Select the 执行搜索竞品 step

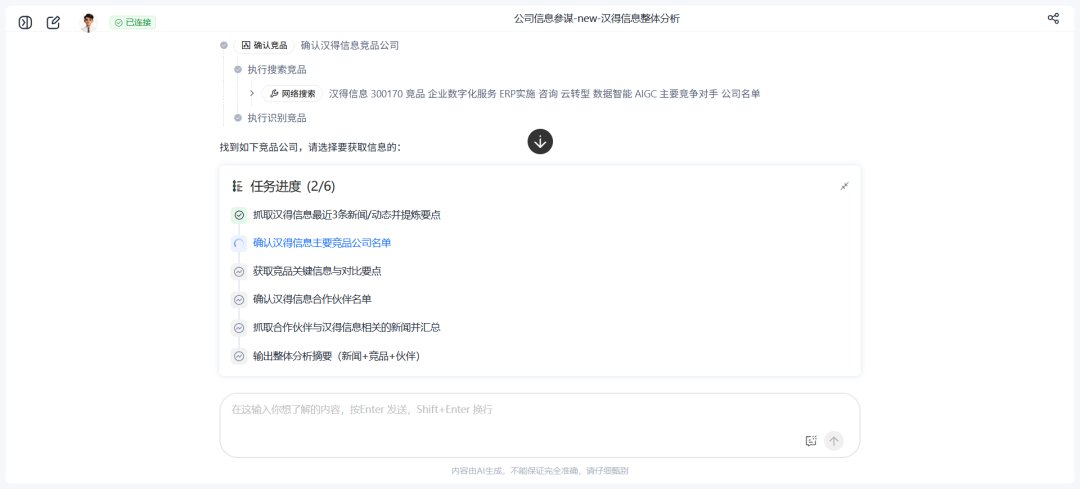point(277,70)
